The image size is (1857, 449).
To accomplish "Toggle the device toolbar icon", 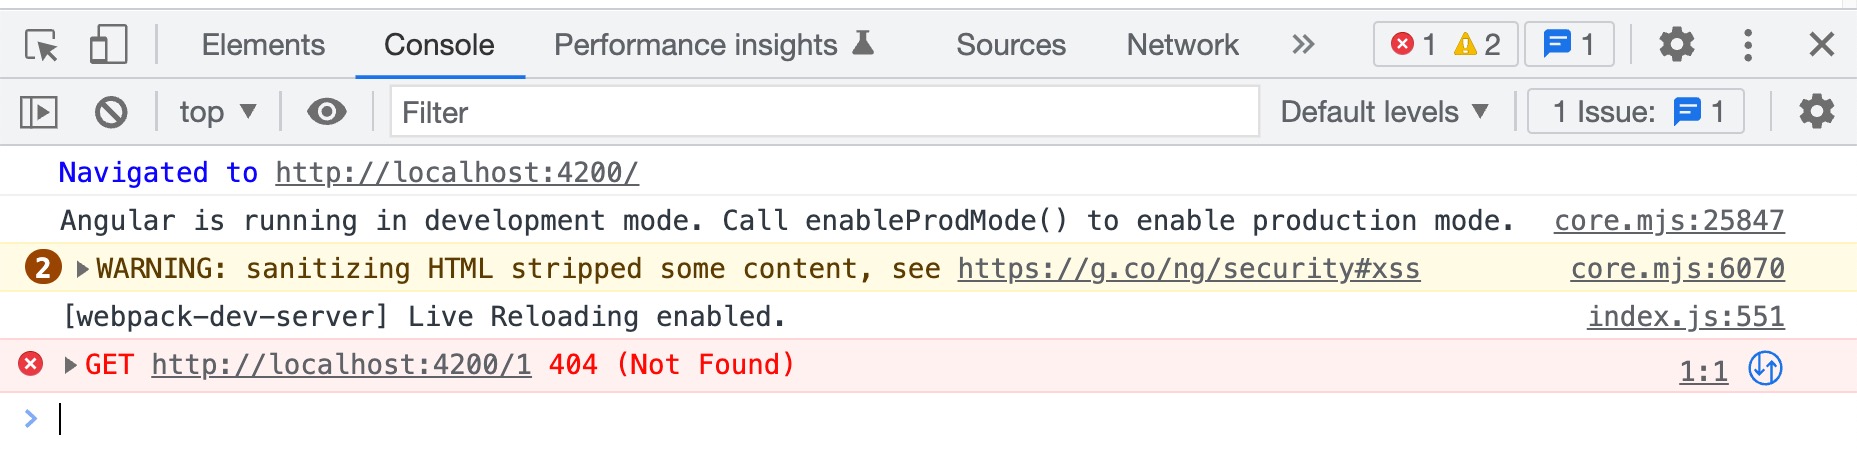I will (108, 45).
